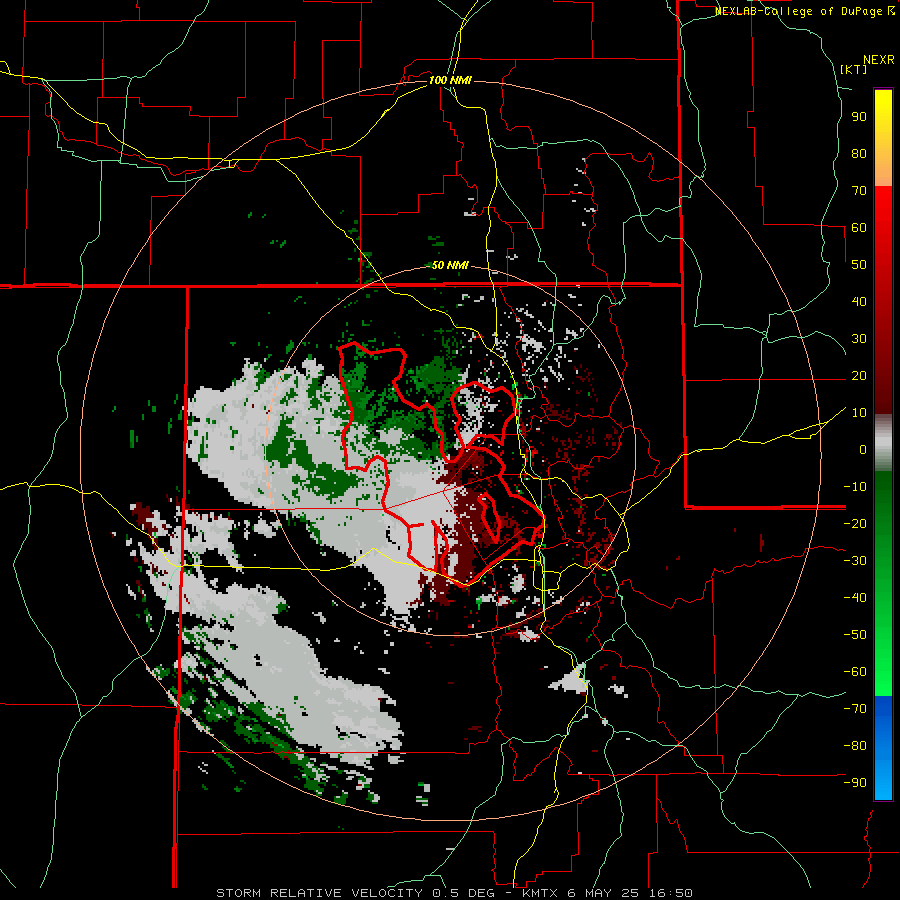This screenshot has width=900, height=900.
Task: Click the 70 value on velocity scale
Action: [859, 191]
